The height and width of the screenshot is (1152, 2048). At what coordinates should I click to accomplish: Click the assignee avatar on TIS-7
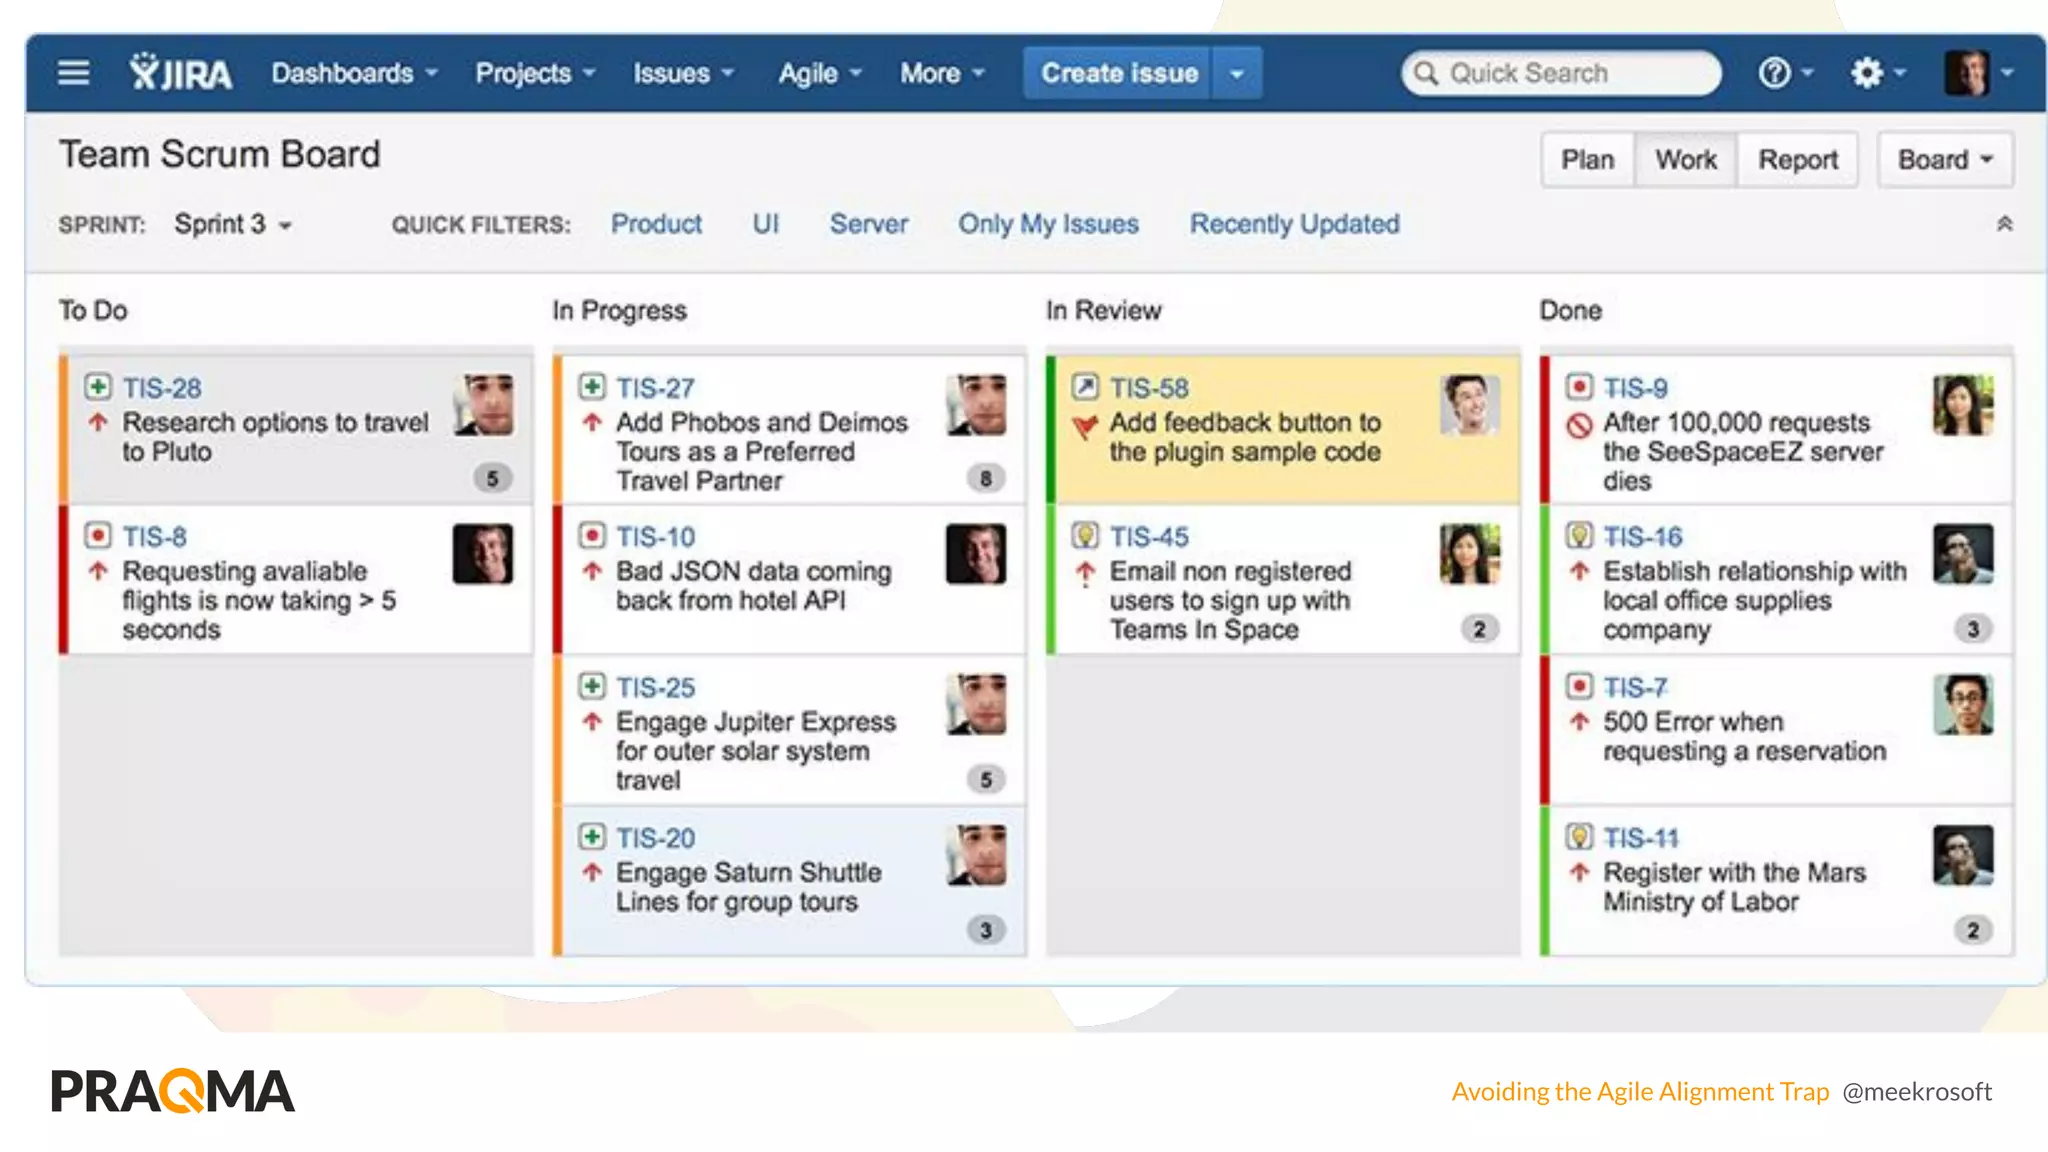point(1963,704)
